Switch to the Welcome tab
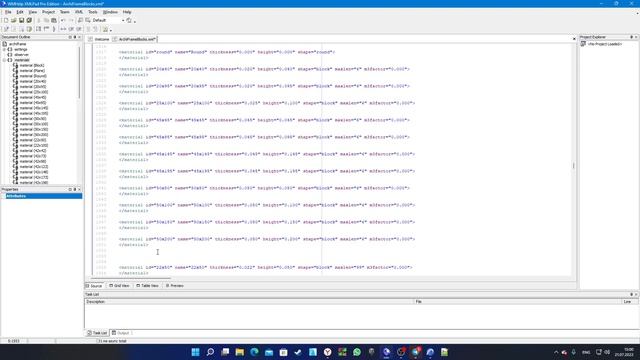Screen dimensions: 640x360 99,39
